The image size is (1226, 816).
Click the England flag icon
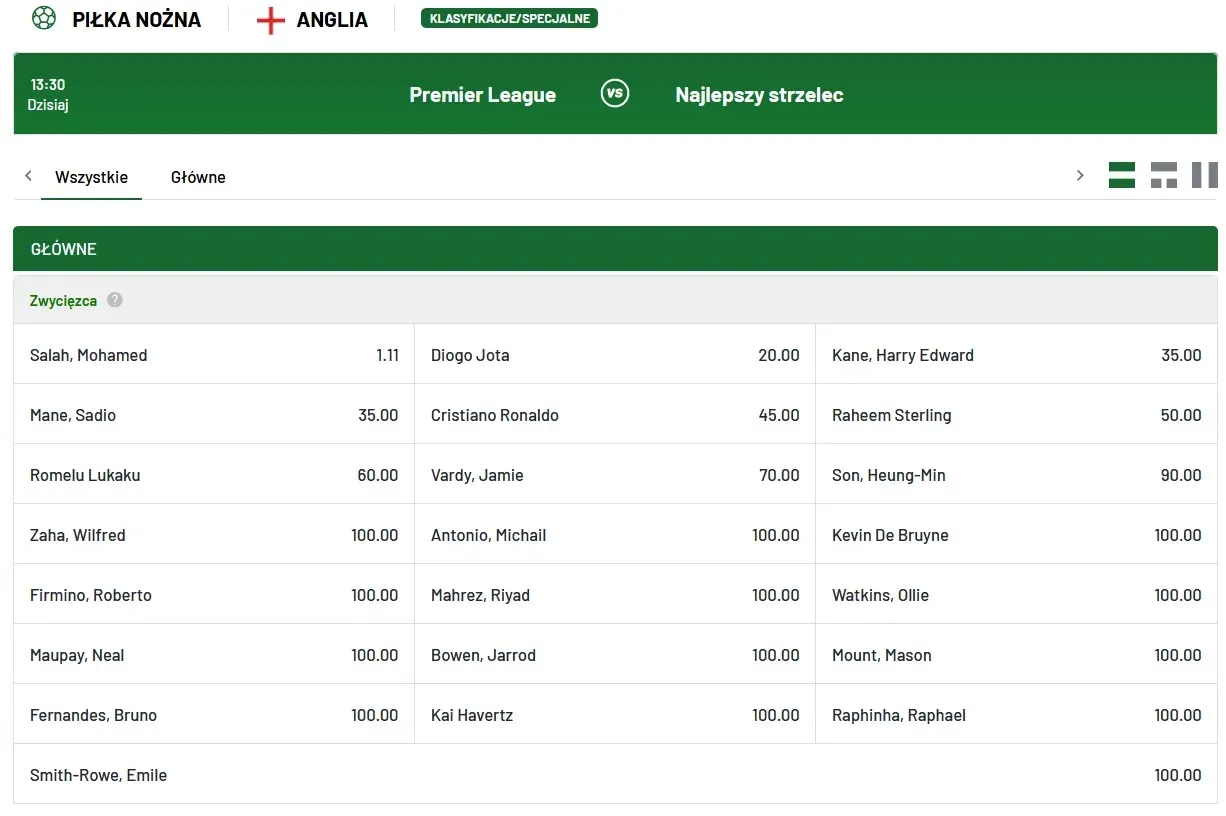point(271,20)
